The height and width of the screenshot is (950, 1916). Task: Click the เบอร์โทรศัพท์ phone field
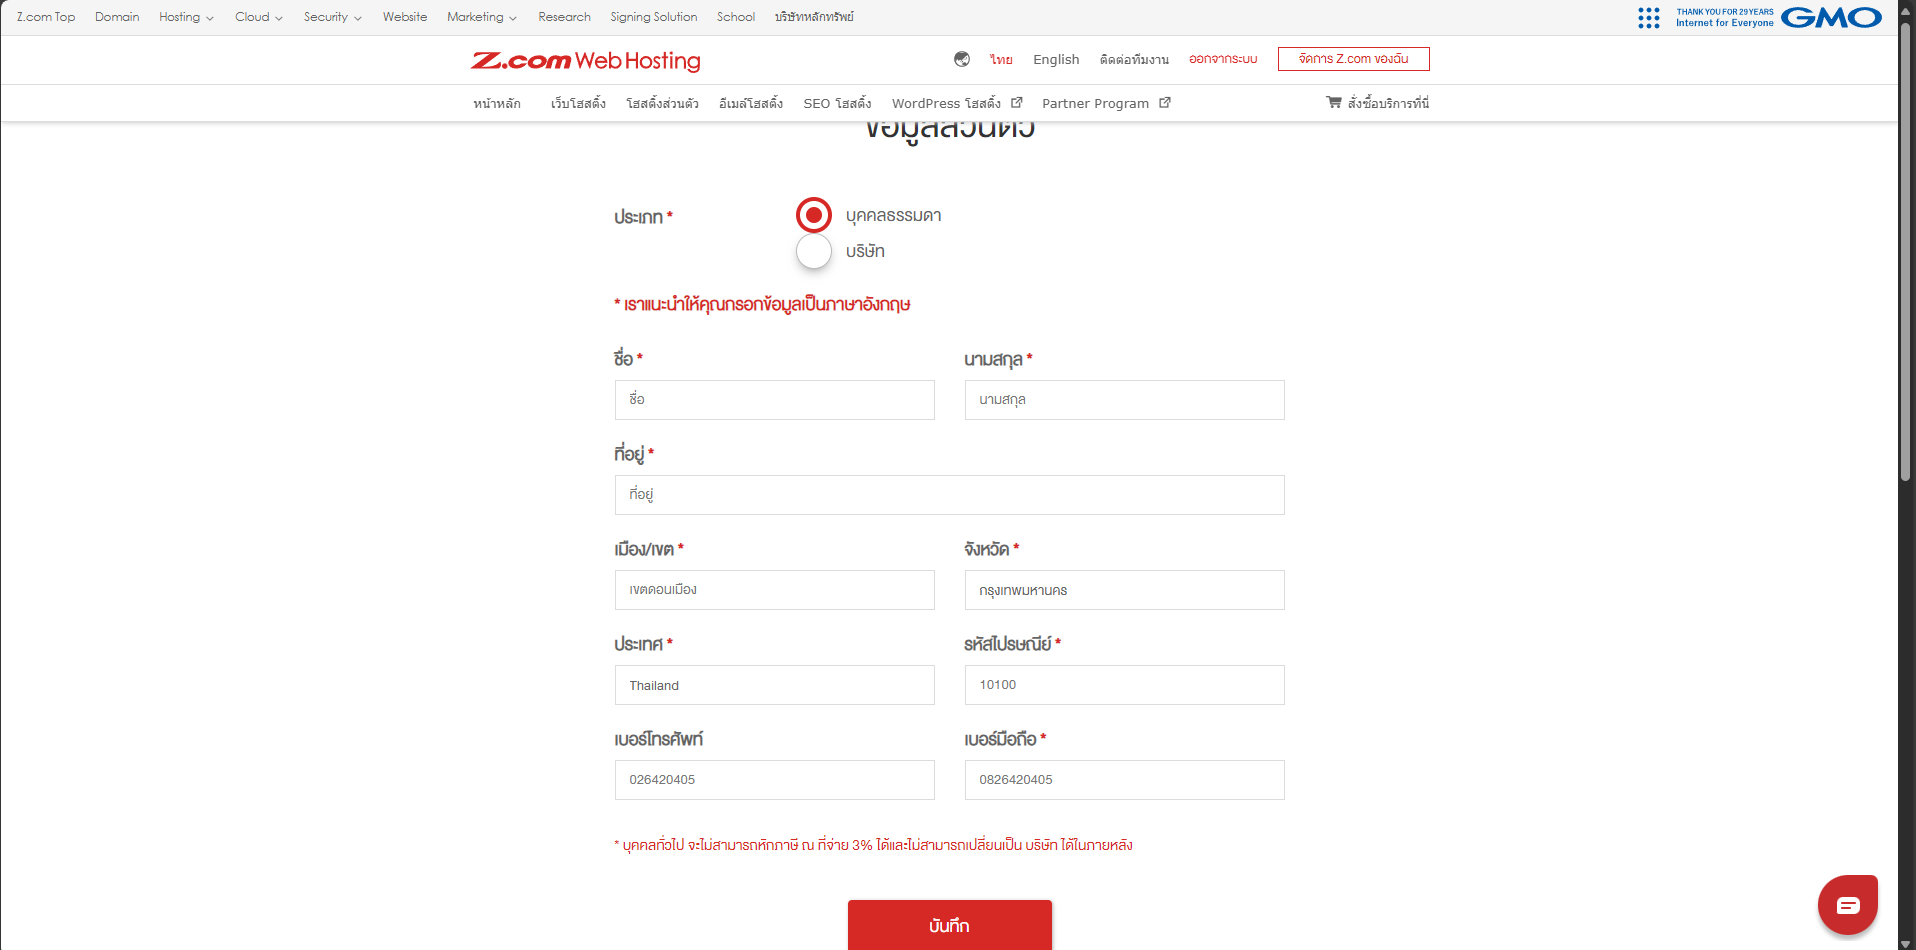point(774,780)
